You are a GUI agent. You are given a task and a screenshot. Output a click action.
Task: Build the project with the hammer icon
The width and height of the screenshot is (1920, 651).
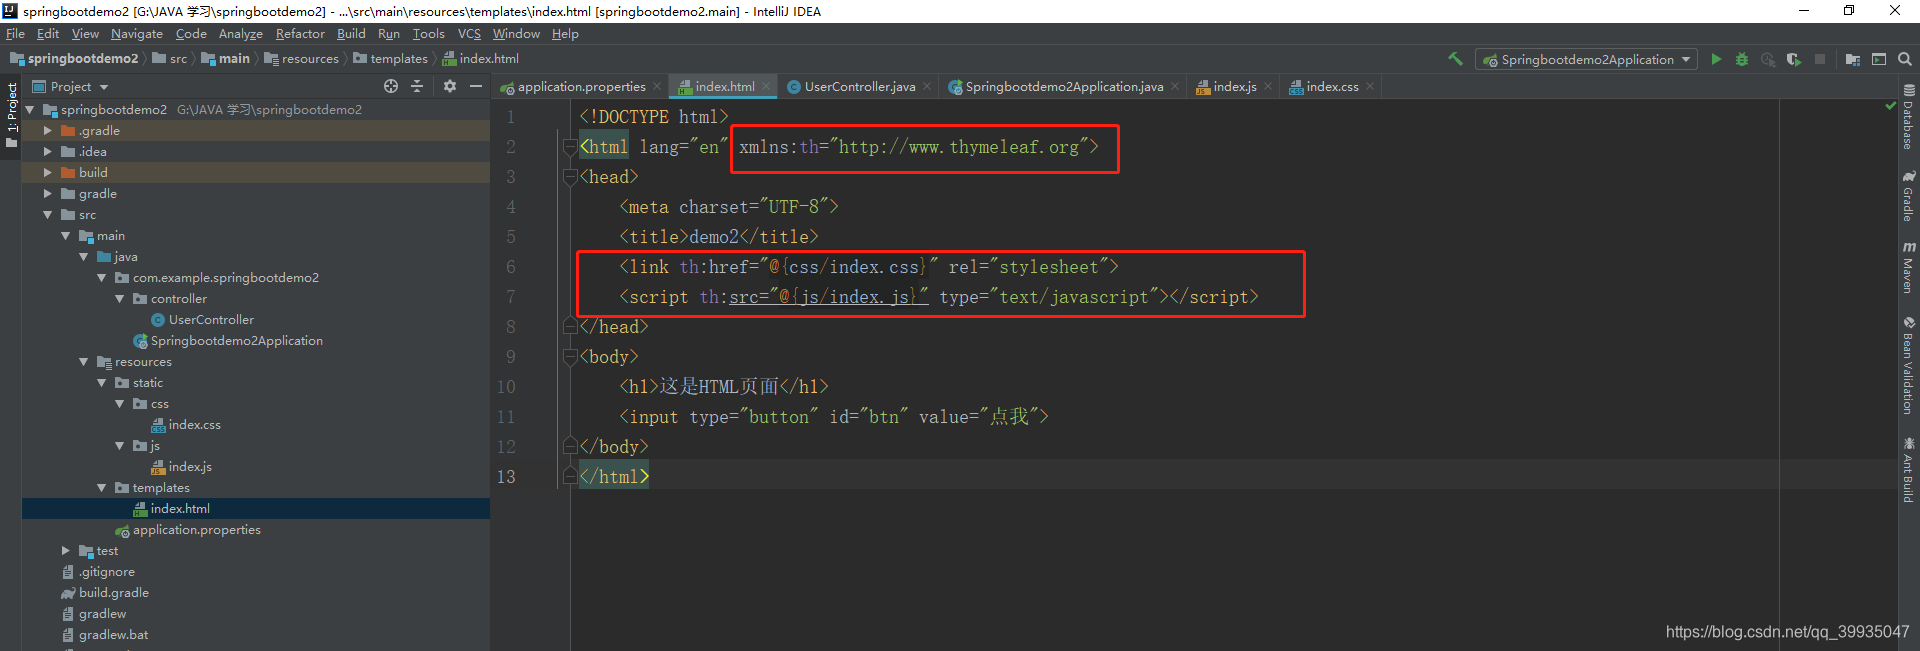[1455, 59]
